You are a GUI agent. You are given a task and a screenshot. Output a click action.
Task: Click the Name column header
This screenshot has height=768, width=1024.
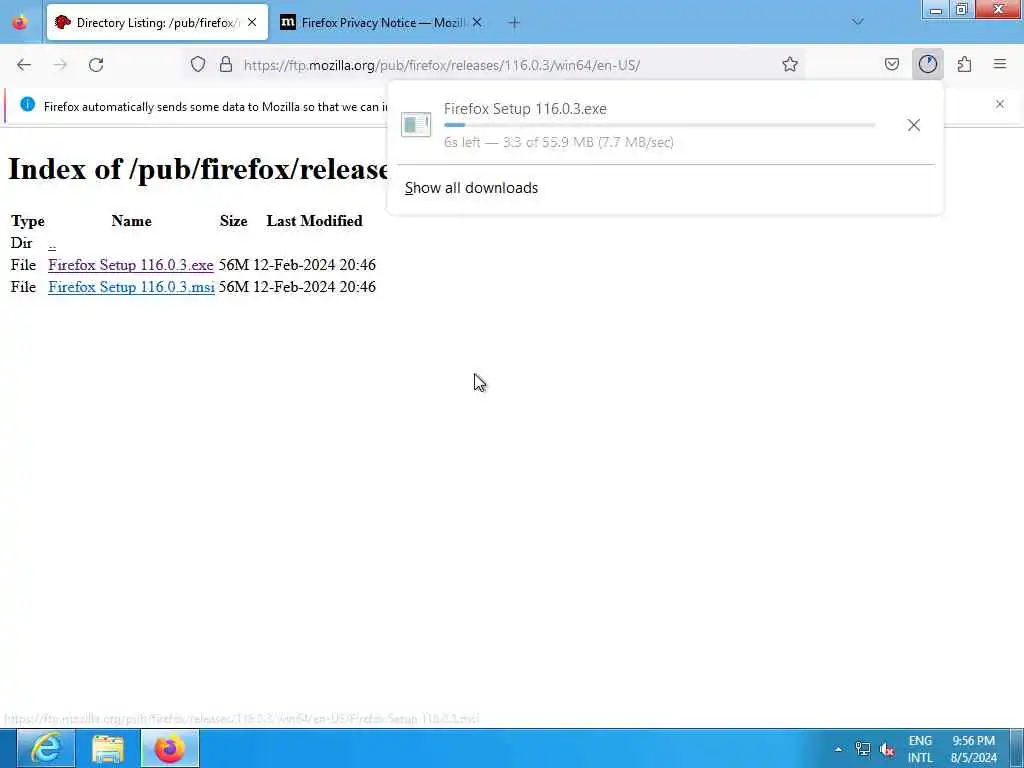click(x=131, y=221)
